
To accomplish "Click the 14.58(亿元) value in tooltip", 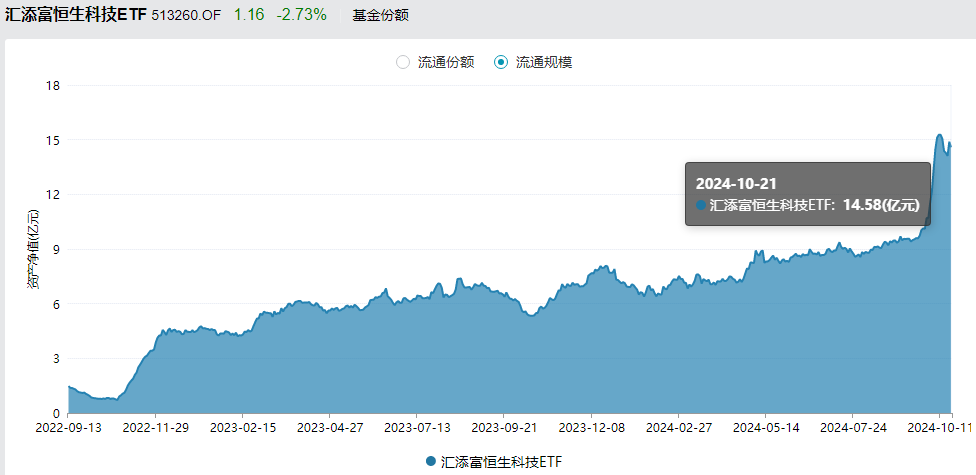I will (881, 206).
